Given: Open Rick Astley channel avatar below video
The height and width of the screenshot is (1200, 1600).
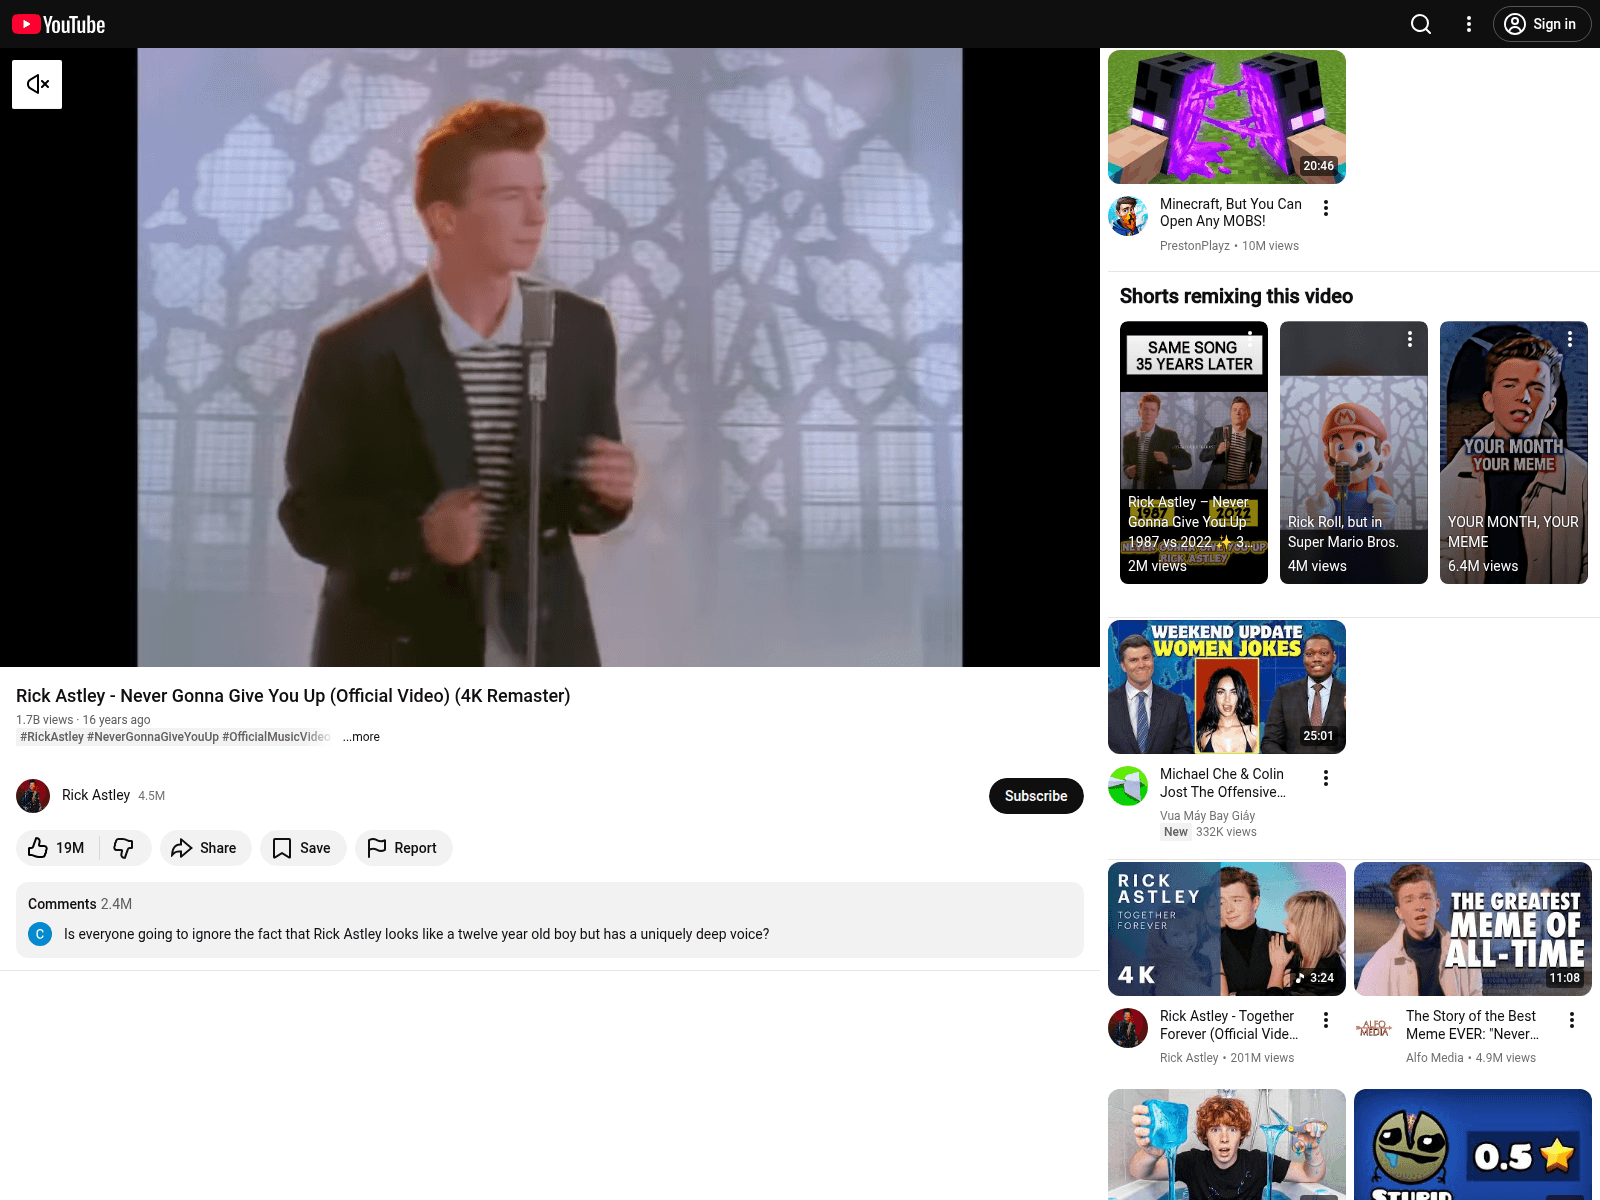Looking at the screenshot, I should (33, 796).
